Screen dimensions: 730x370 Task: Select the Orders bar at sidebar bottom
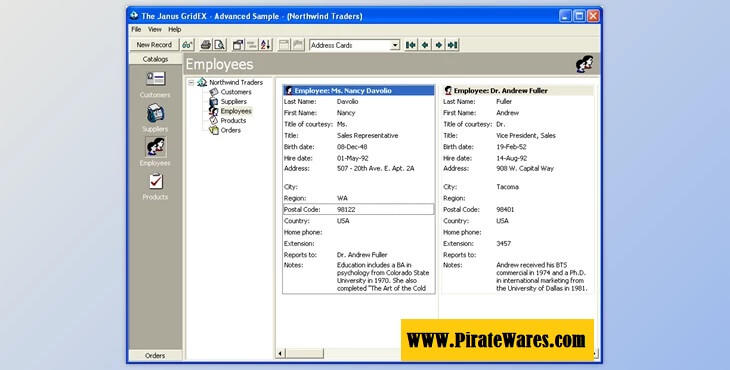click(155, 355)
